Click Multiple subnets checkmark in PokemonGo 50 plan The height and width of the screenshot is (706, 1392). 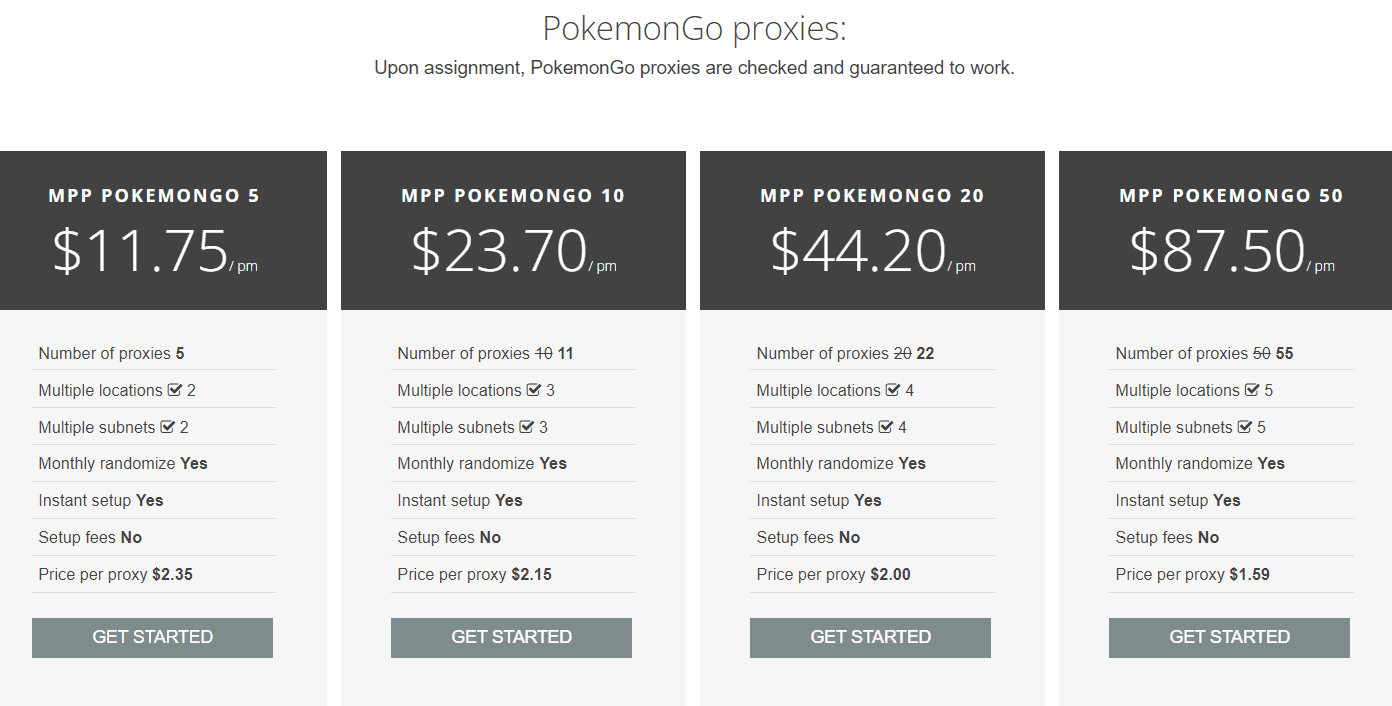[1245, 427]
